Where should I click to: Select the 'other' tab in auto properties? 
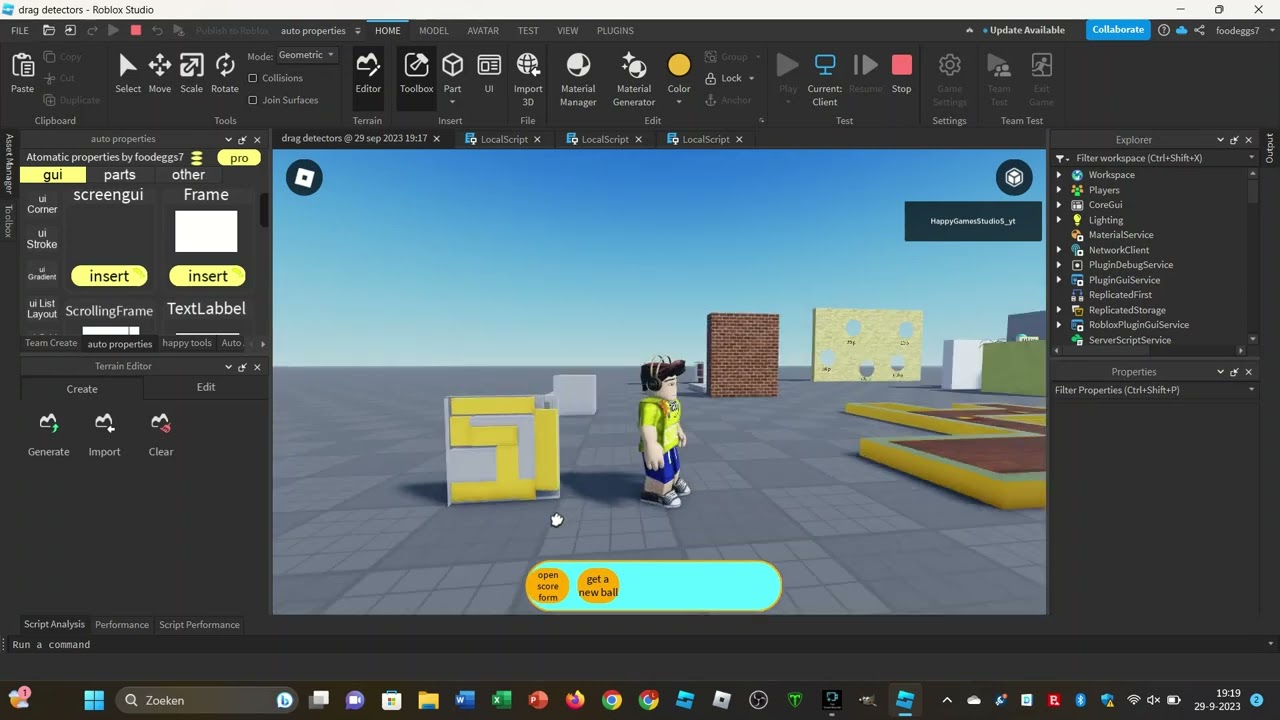tap(188, 175)
